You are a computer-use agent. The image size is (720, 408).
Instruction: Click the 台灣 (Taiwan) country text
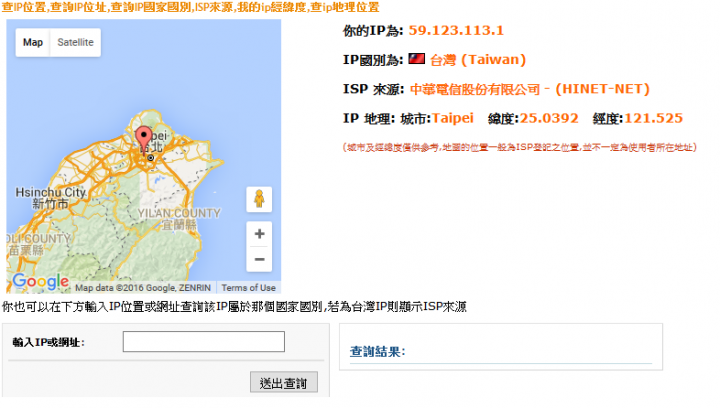coord(478,60)
